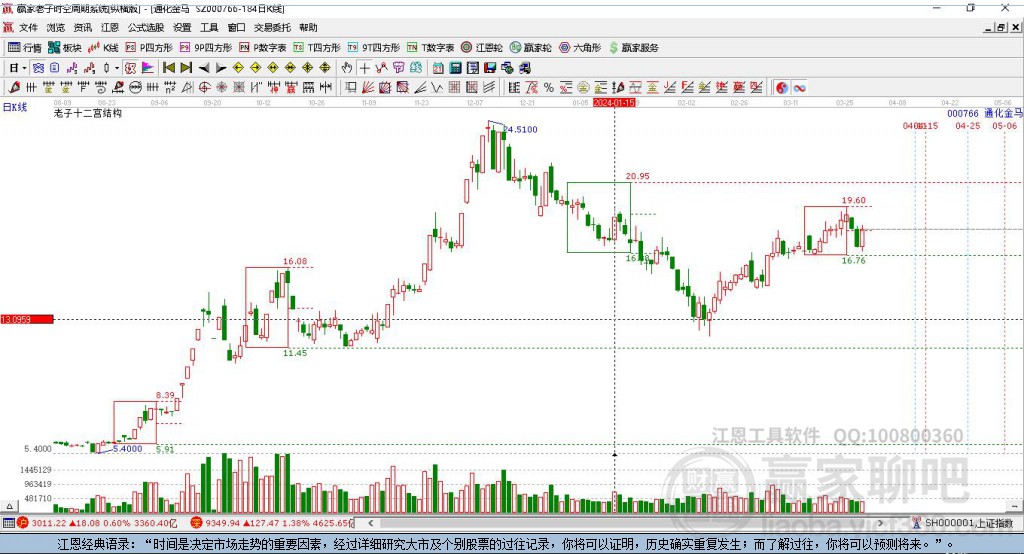1024x554 pixels.
Task: Click the floppy disk save icon
Action: 490,67
